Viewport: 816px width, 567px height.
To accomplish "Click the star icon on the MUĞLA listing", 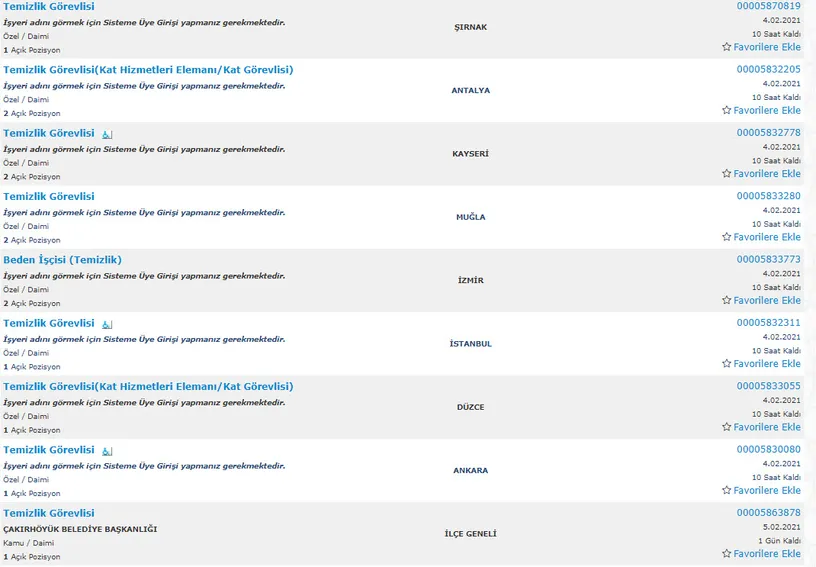I will point(727,237).
